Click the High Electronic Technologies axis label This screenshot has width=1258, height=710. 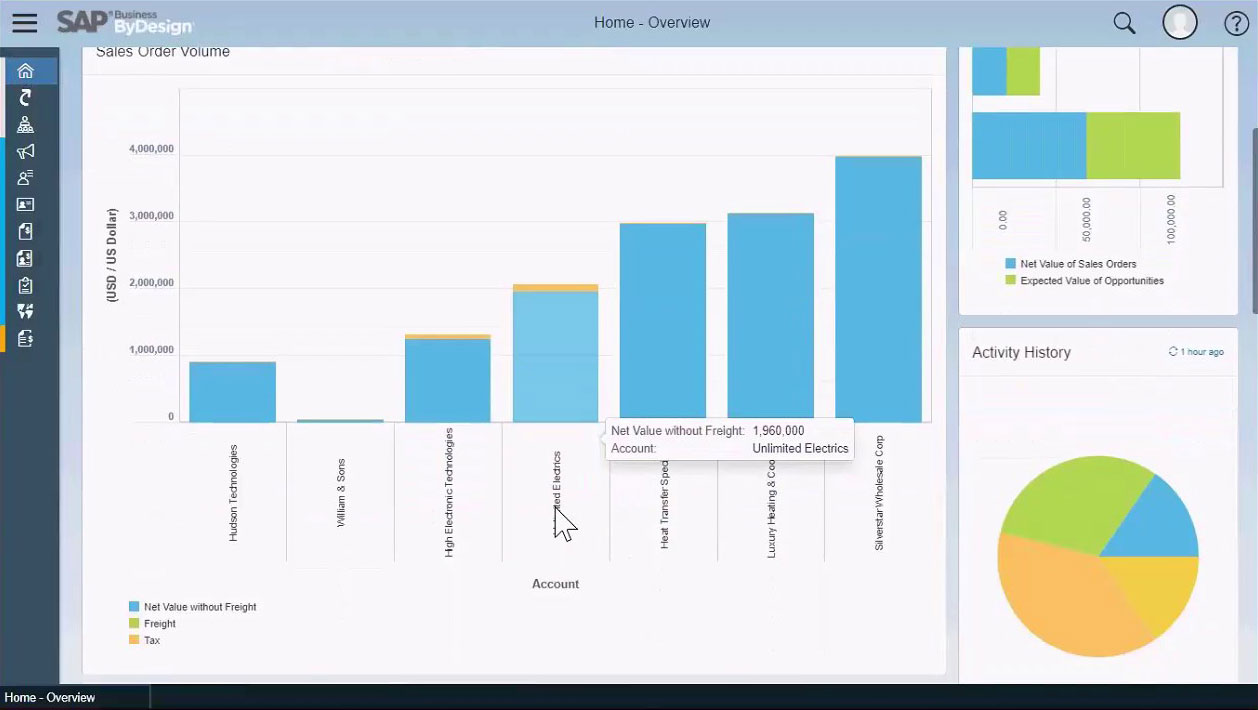coord(448,492)
